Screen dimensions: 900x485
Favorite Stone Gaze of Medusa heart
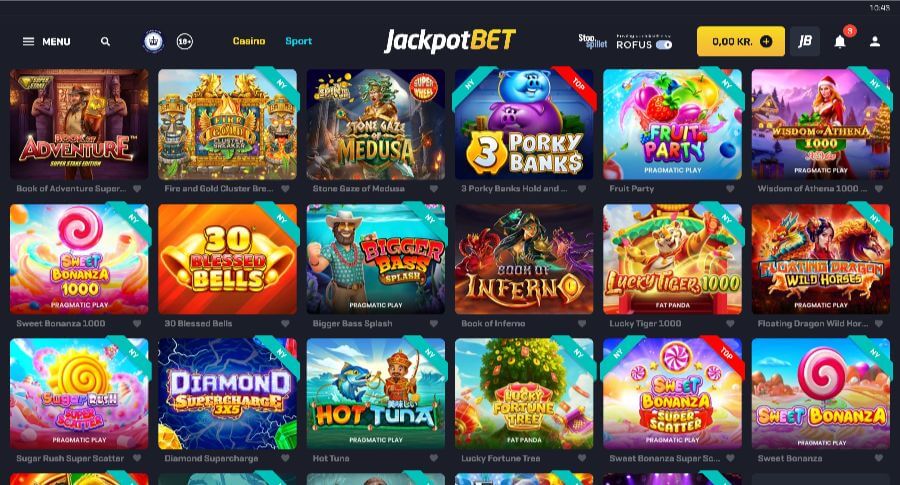pyautogui.click(x=433, y=189)
